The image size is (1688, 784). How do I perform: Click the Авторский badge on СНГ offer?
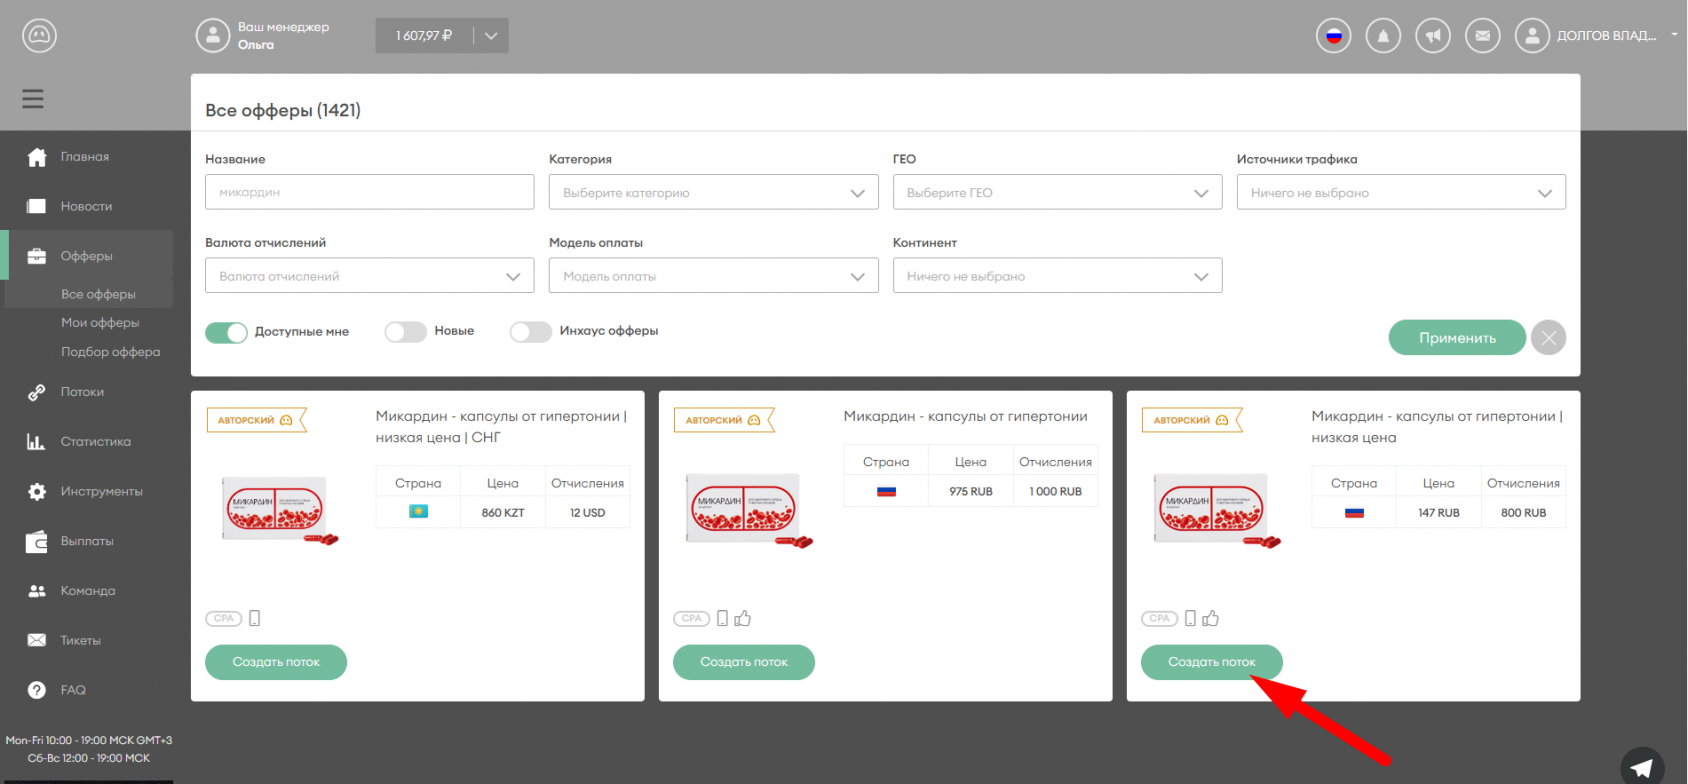click(x=255, y=420)
